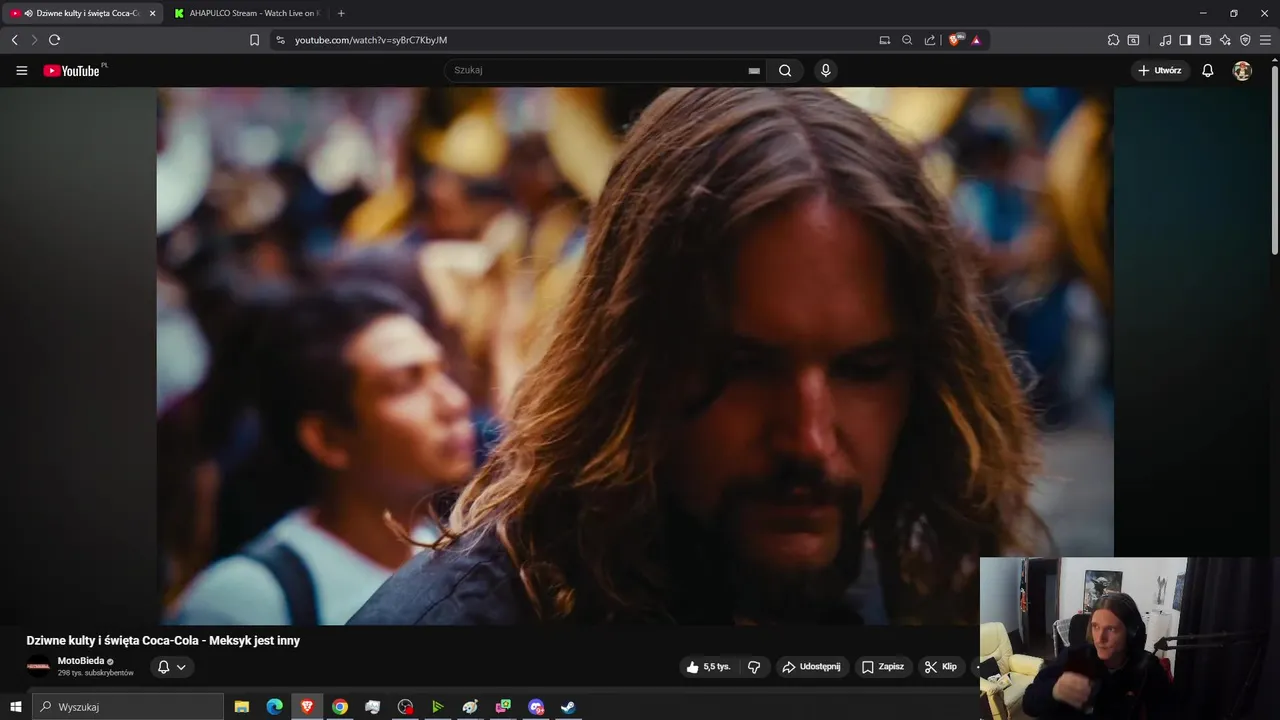Close the Dziwne kulty YouTube tab
This screenshot has width=1280, height=720.
point(152,13)
